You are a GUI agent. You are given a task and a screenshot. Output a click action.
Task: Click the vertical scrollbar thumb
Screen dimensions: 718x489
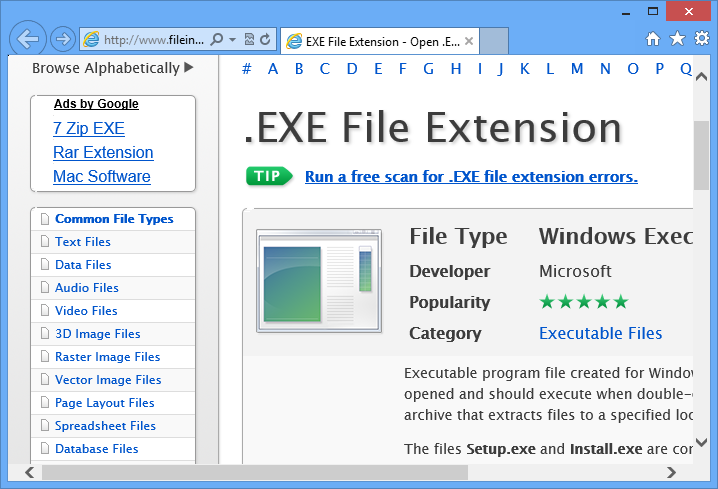[x=702, y=155]
